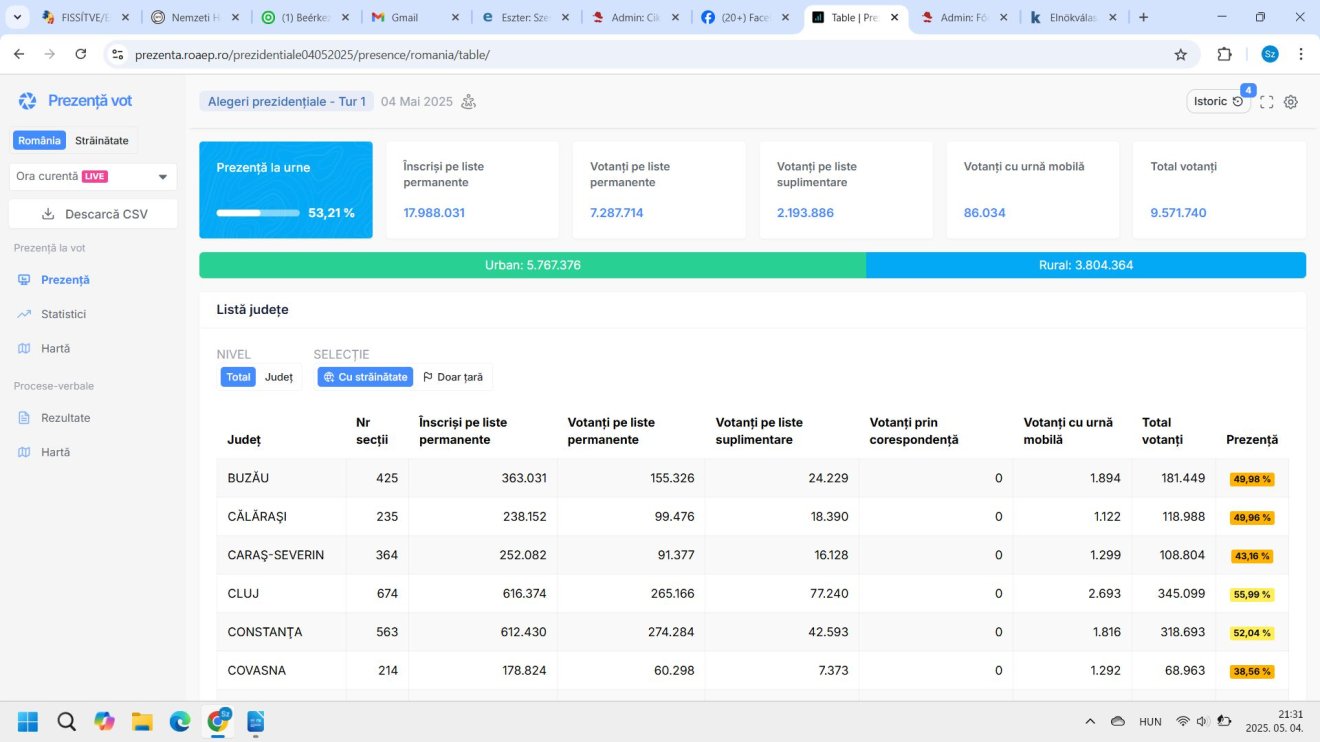Close the Table | Prezență browser tab
The width and height of the screenshot is (1320, 742).
[894, 17]
